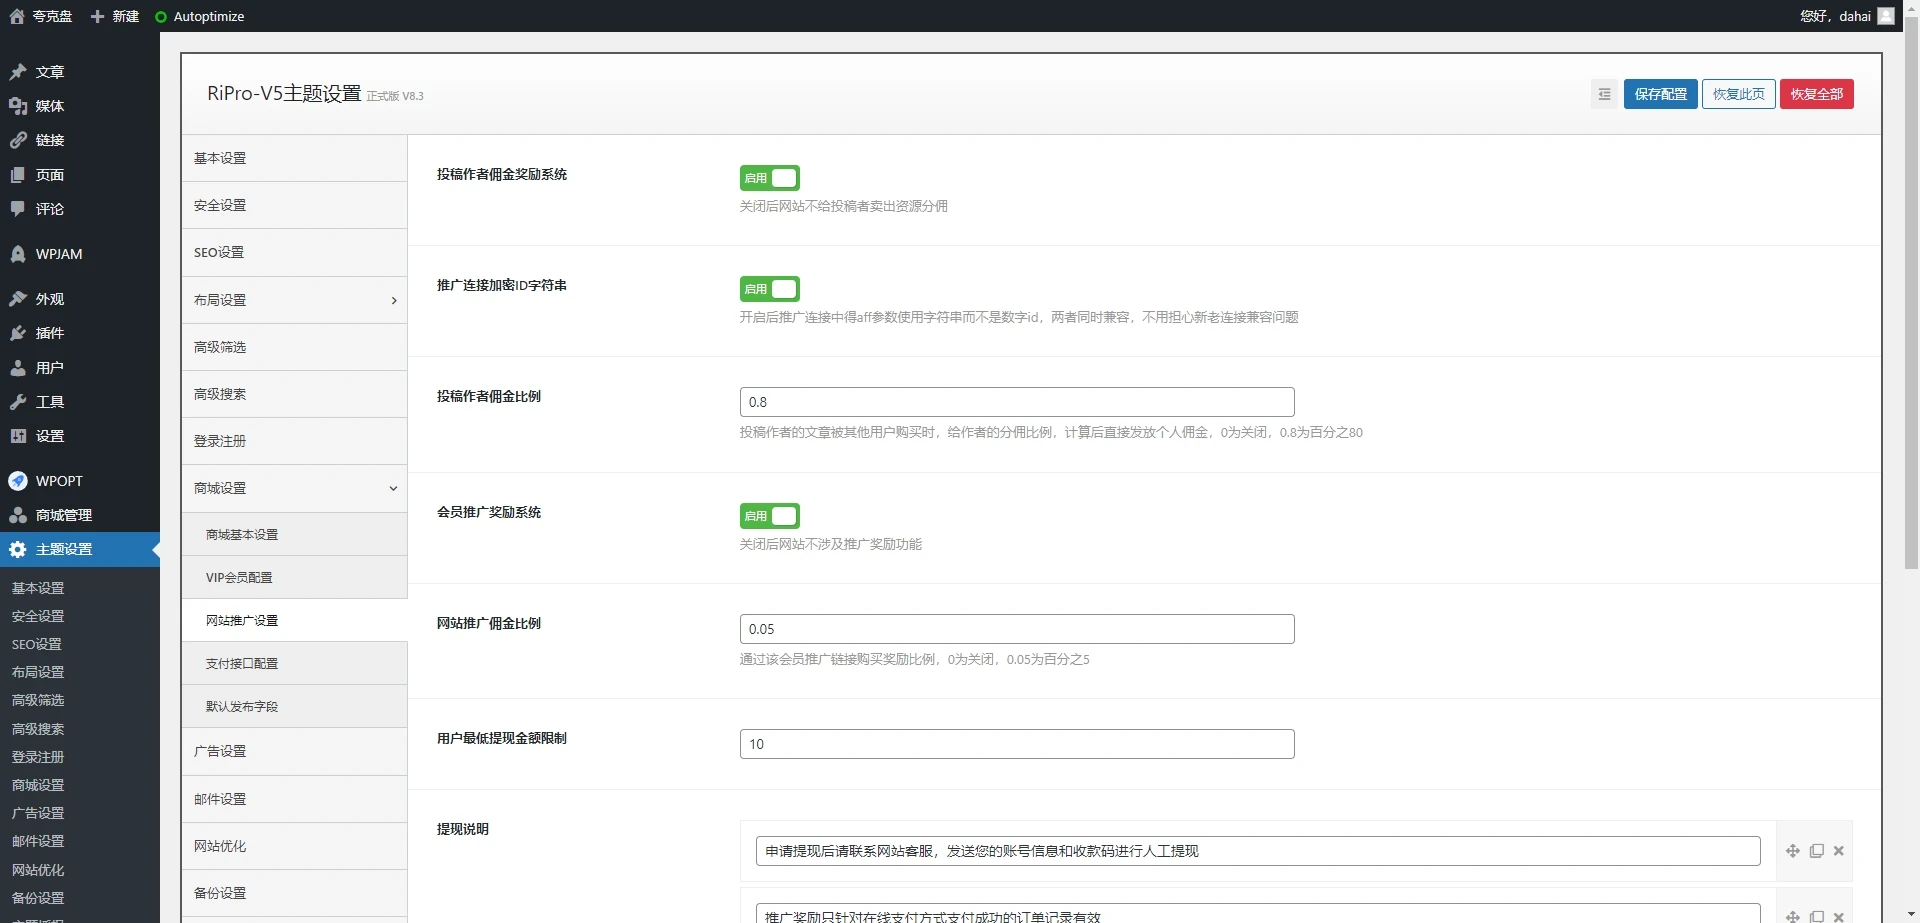
Task: Open the 基本设置 tab in theme panel
Action: tap(294, 158)
